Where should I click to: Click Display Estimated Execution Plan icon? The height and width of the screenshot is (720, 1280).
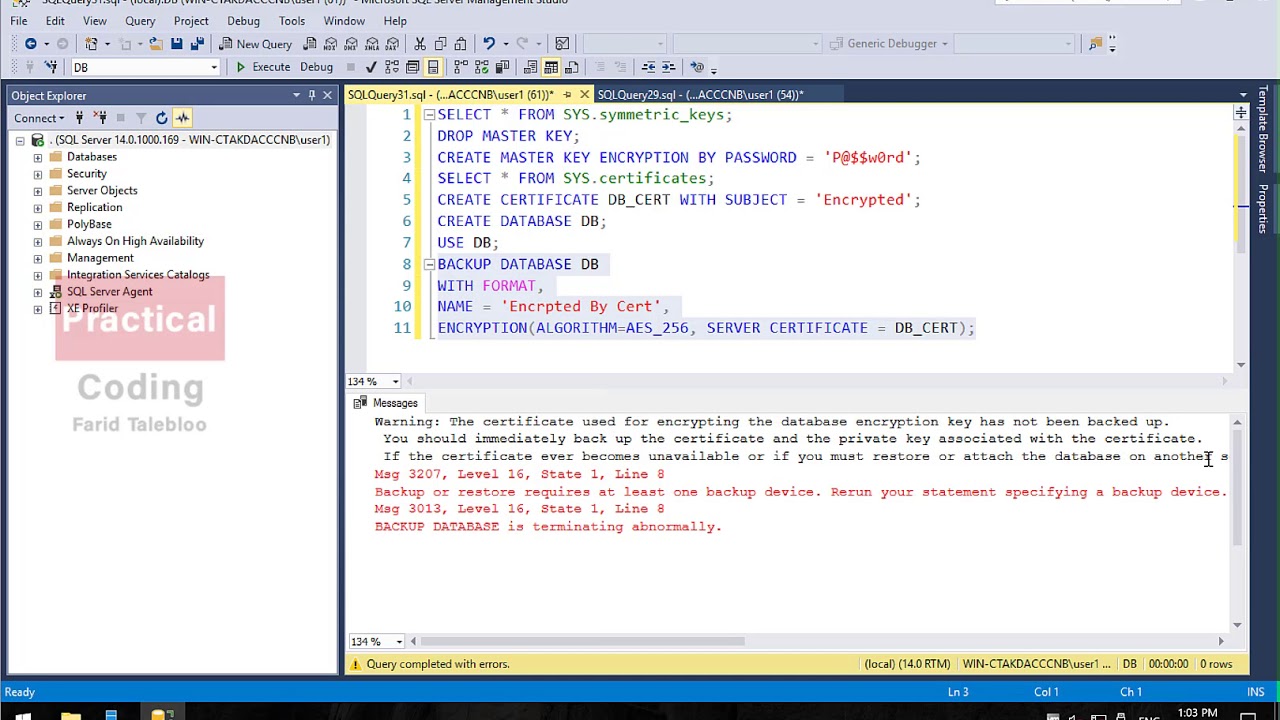pyautogui.click(x=392, y=67)
